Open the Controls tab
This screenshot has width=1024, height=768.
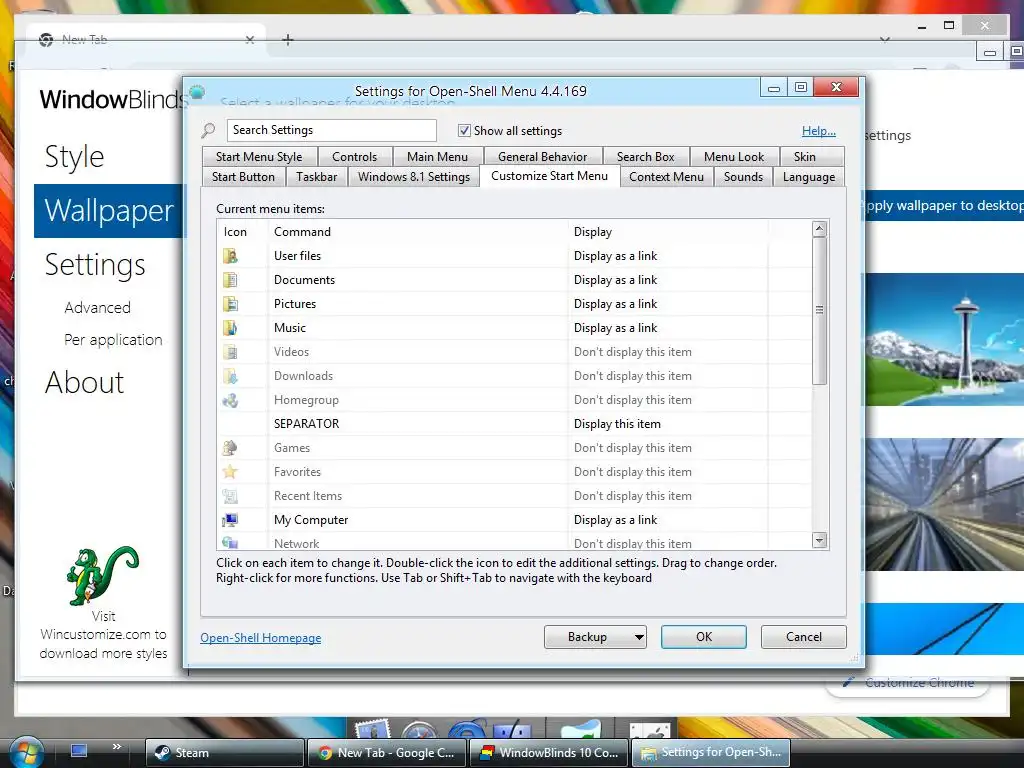[355, 157]
